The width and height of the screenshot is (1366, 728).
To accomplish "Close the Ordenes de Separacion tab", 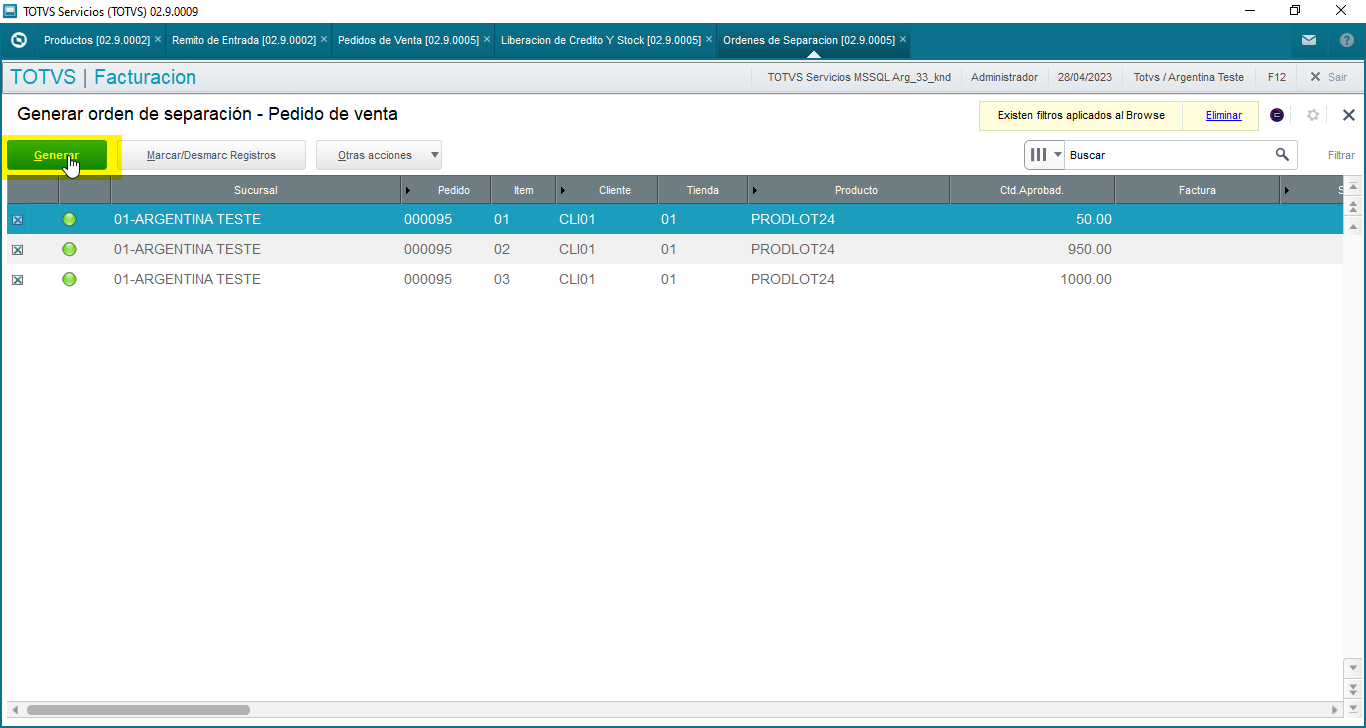I will [903, 39].
